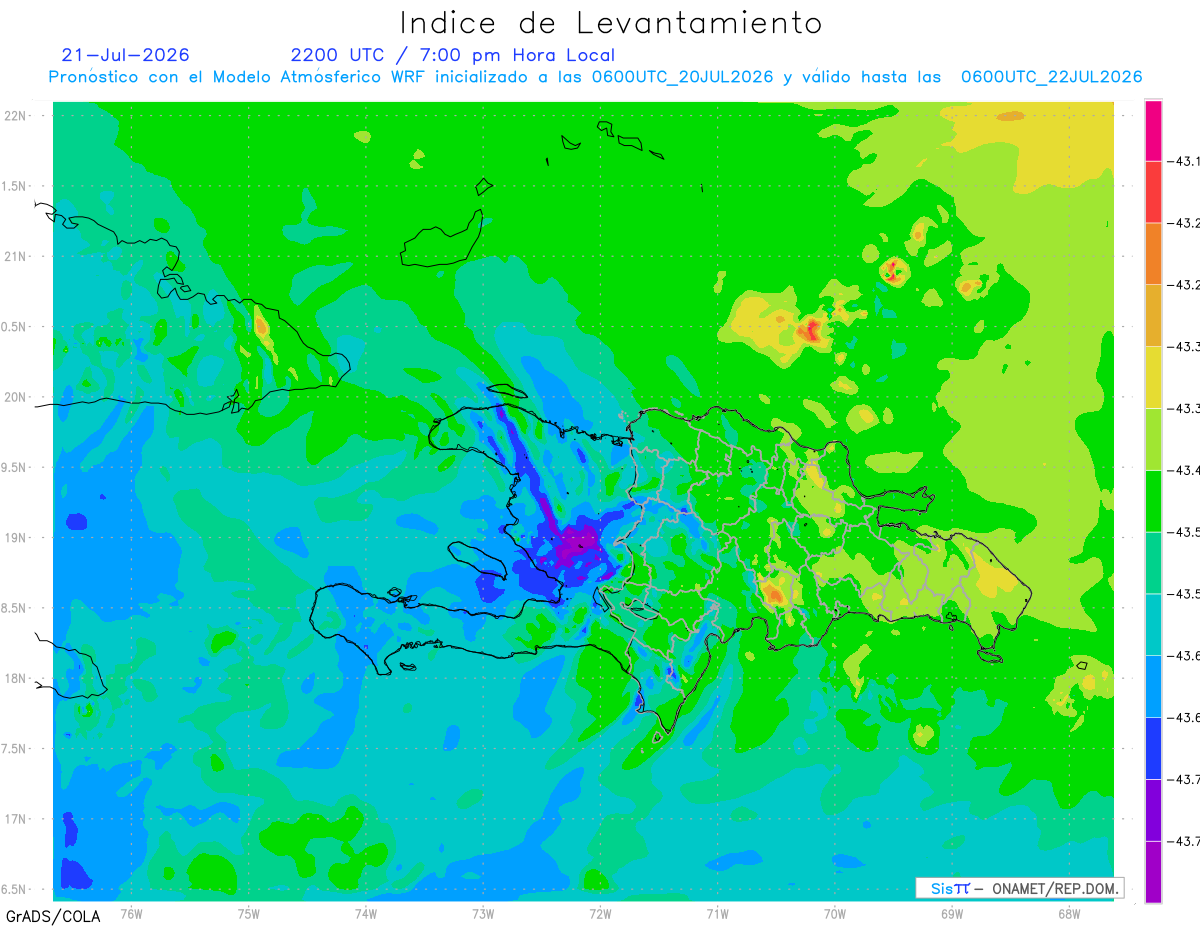Viewport: 1200px width, 927px height.
Task: Click the 20N latitude label
Action: (x=16, y=397)
